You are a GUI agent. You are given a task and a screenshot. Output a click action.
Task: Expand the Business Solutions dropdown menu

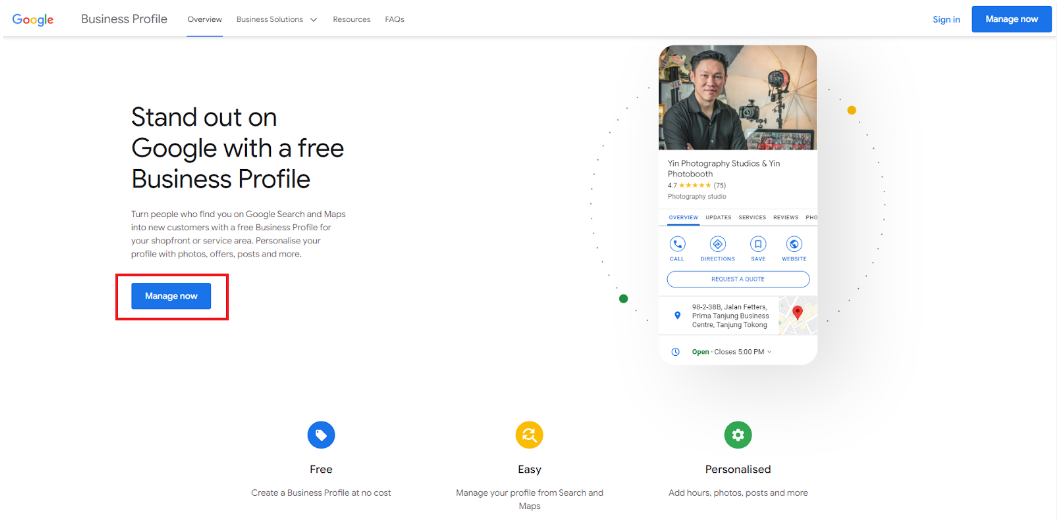pyautogui.click(x=277, y=20)
